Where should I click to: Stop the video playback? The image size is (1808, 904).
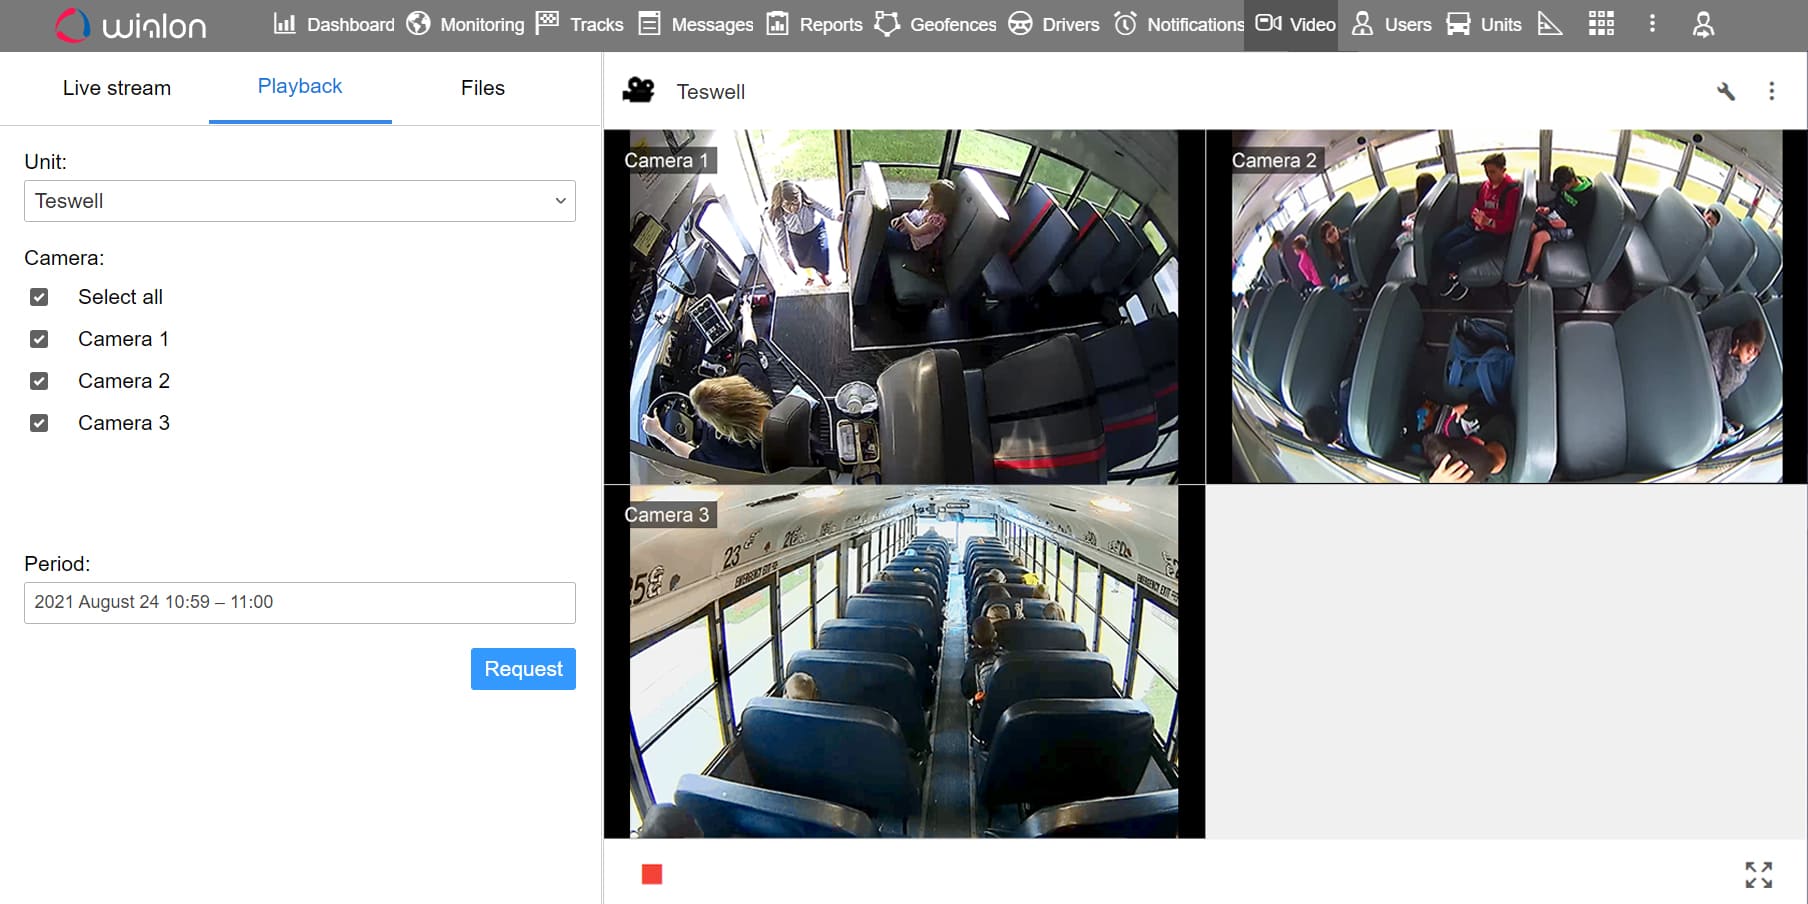point(652,875)
